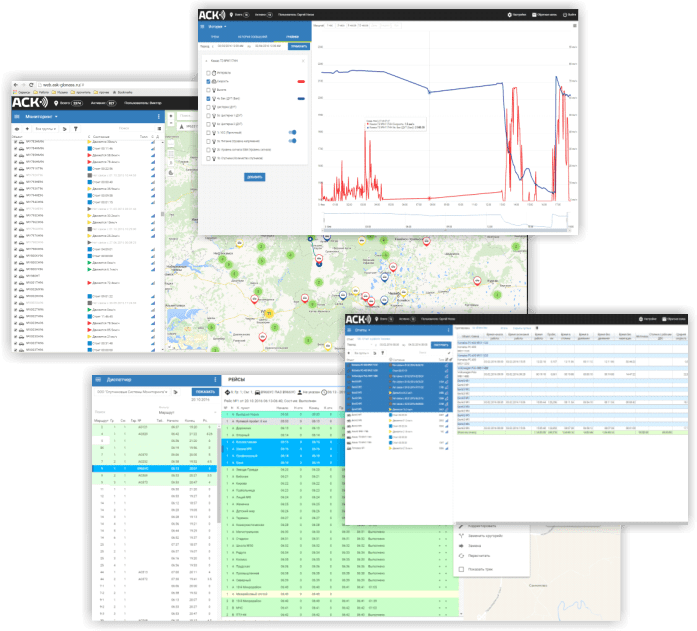Click the filter funnel icon in Reports toolbar

pos(382,353)
